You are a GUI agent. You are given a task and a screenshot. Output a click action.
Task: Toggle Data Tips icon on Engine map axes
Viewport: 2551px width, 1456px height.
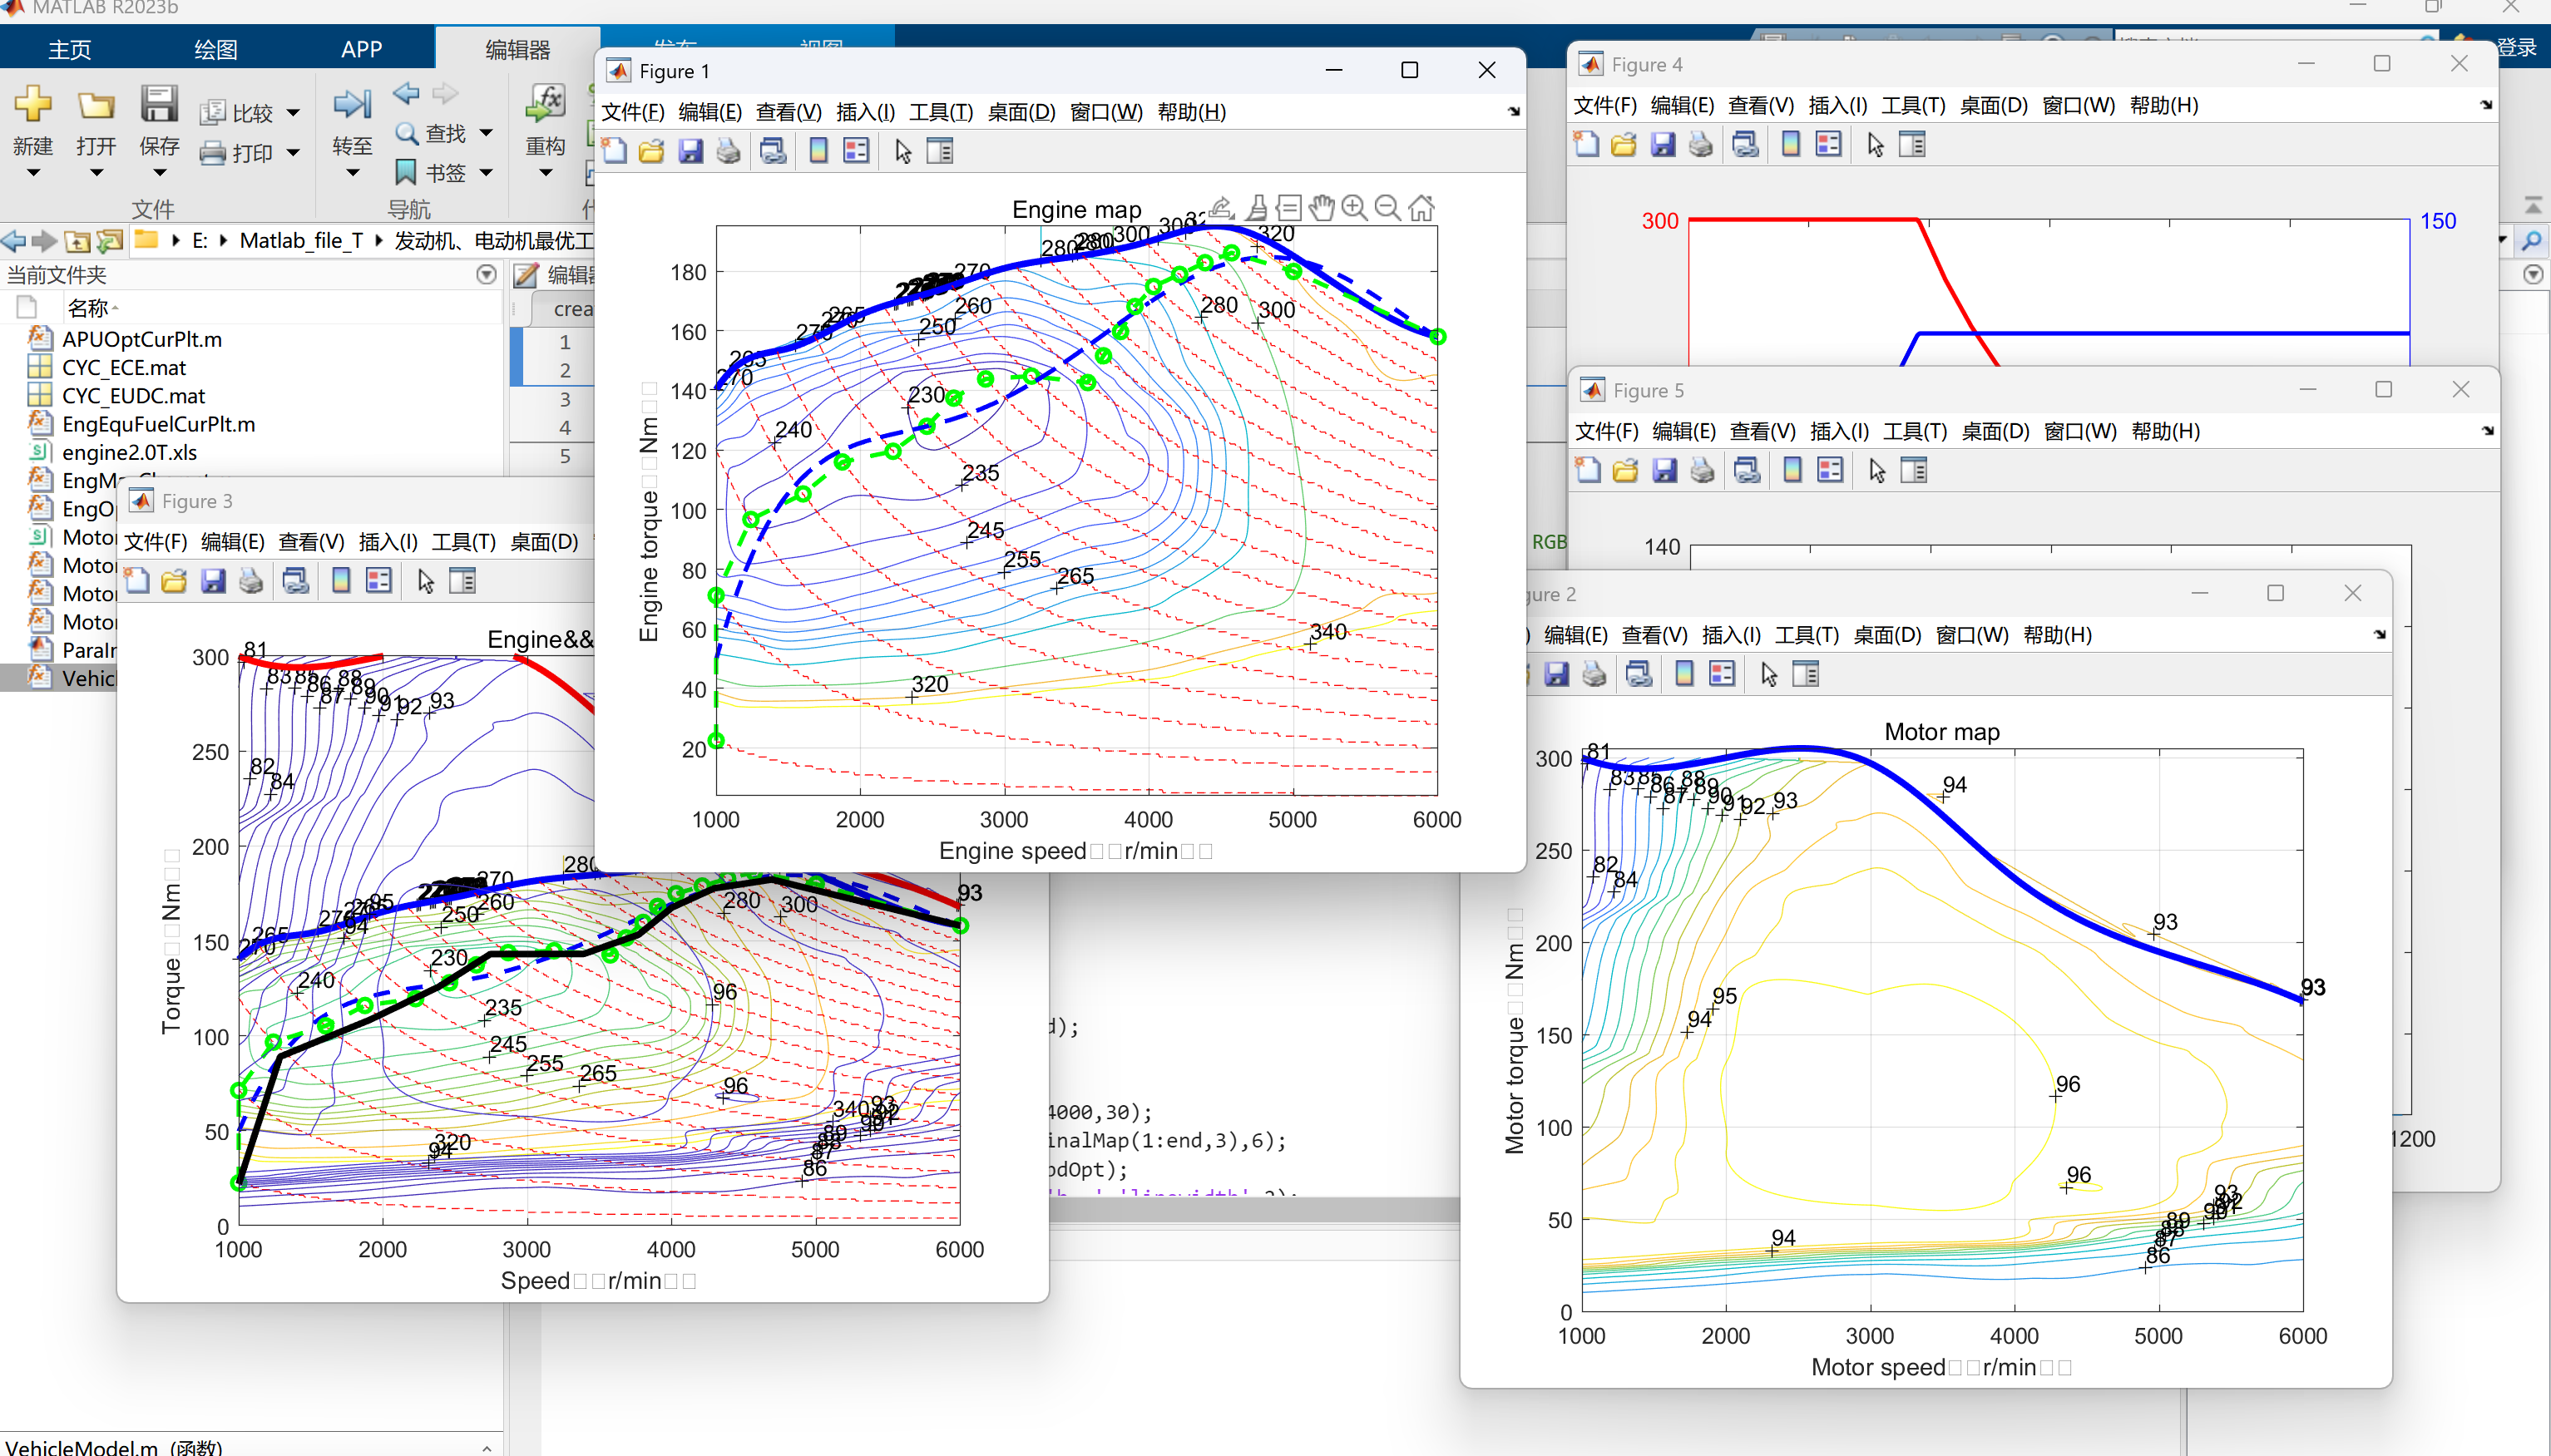coord(1289,208)
